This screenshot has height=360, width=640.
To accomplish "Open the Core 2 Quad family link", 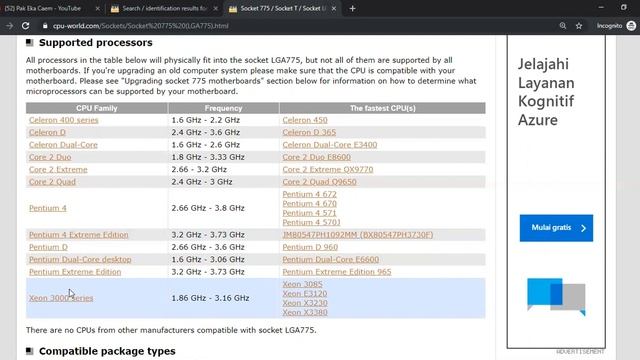I will click(52, 182).
